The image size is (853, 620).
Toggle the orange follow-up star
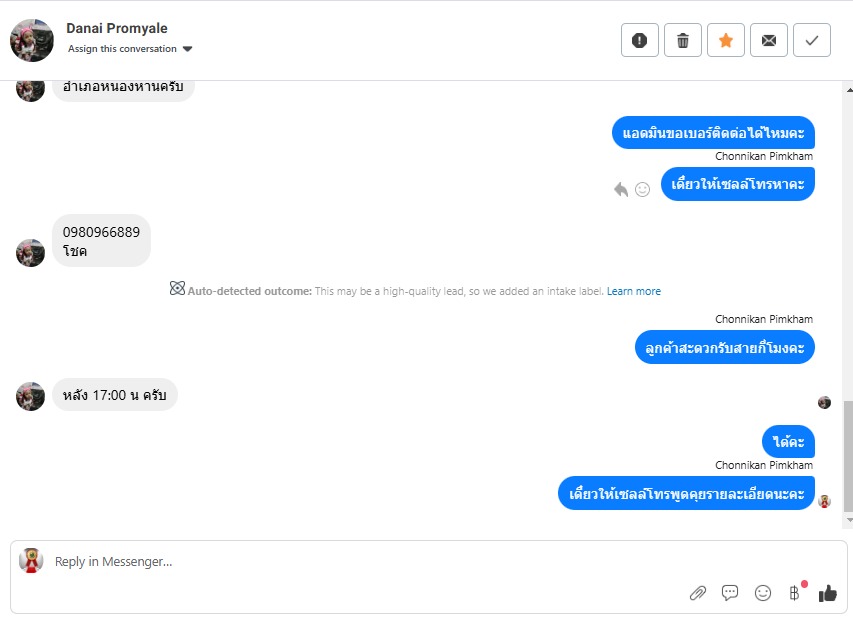726,40
